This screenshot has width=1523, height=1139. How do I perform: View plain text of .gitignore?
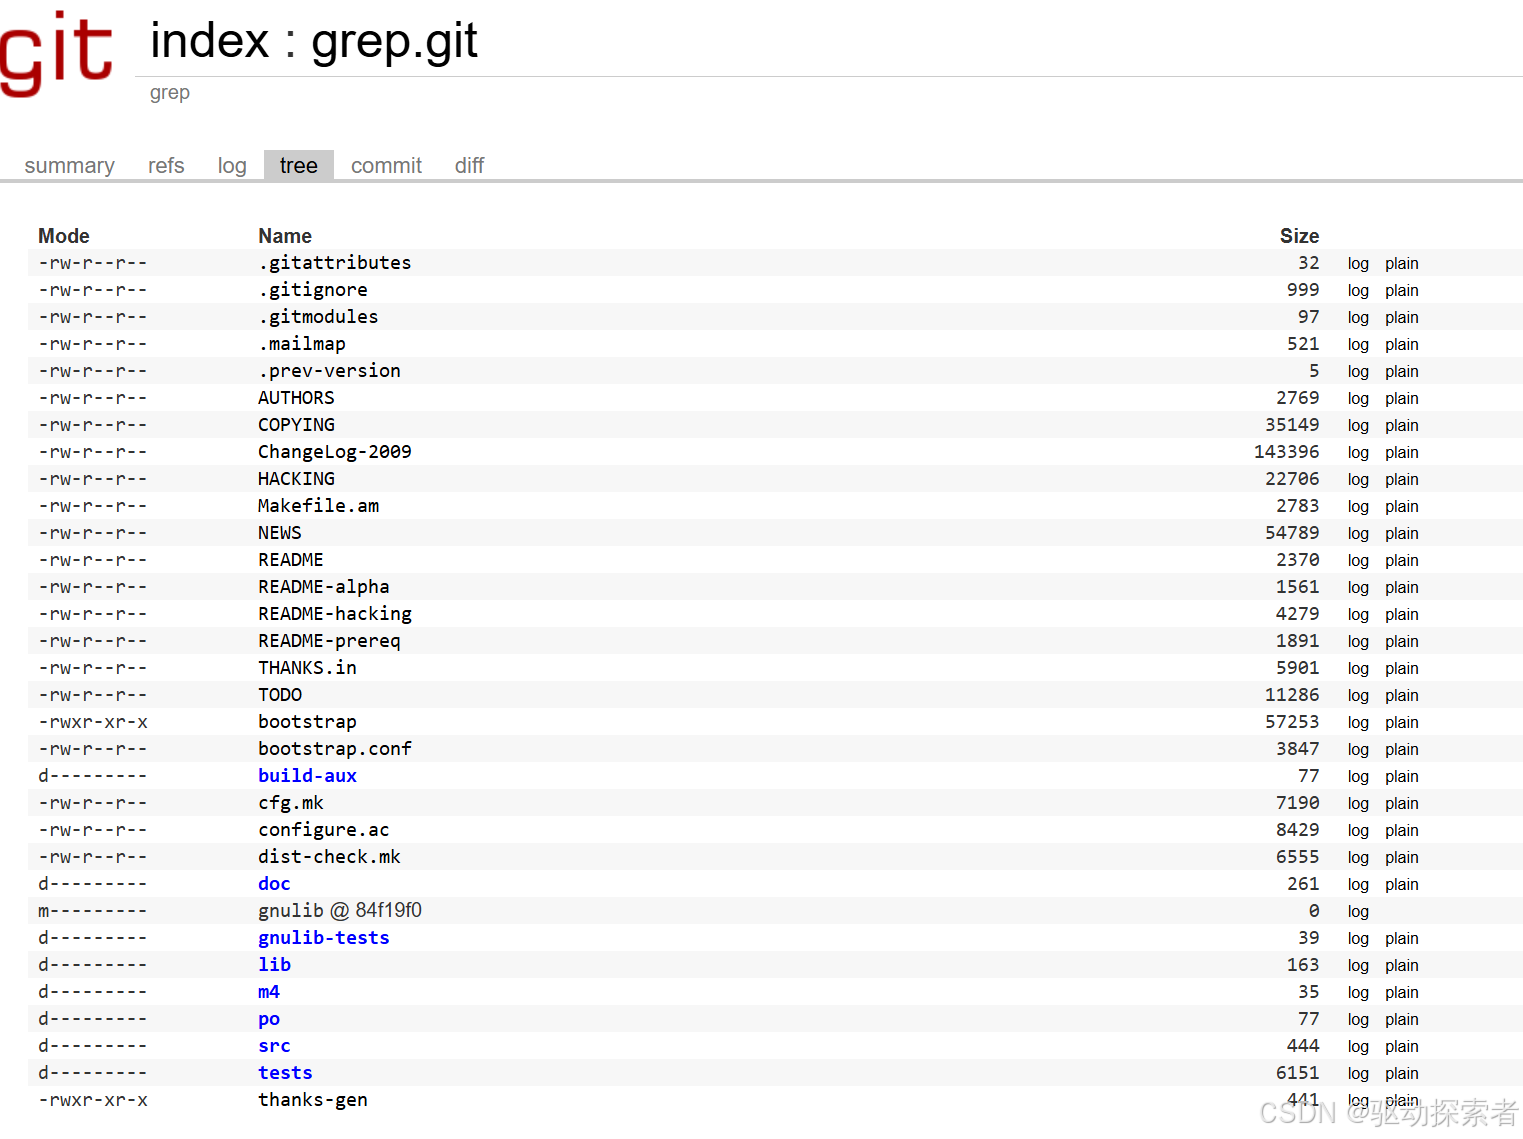point(1401,290)
